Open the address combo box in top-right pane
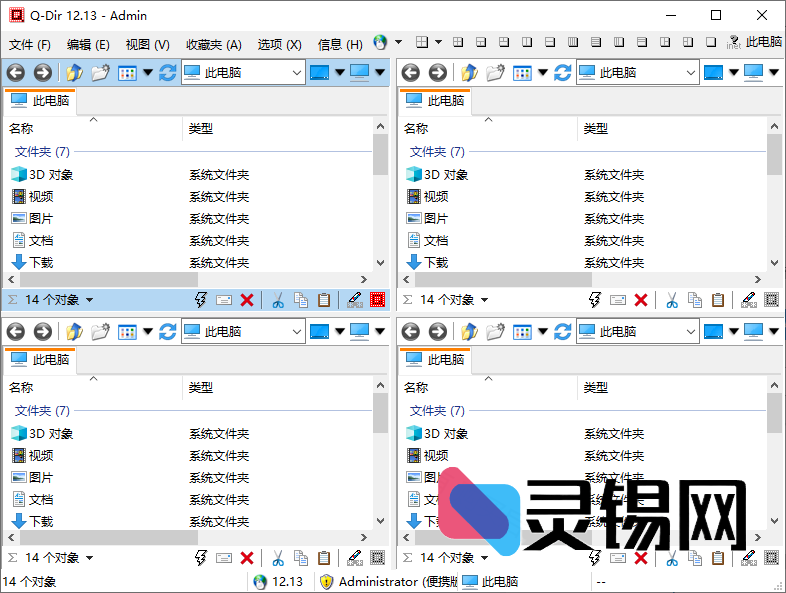Screen dimensions: 786x593 (x=638, y=73)
